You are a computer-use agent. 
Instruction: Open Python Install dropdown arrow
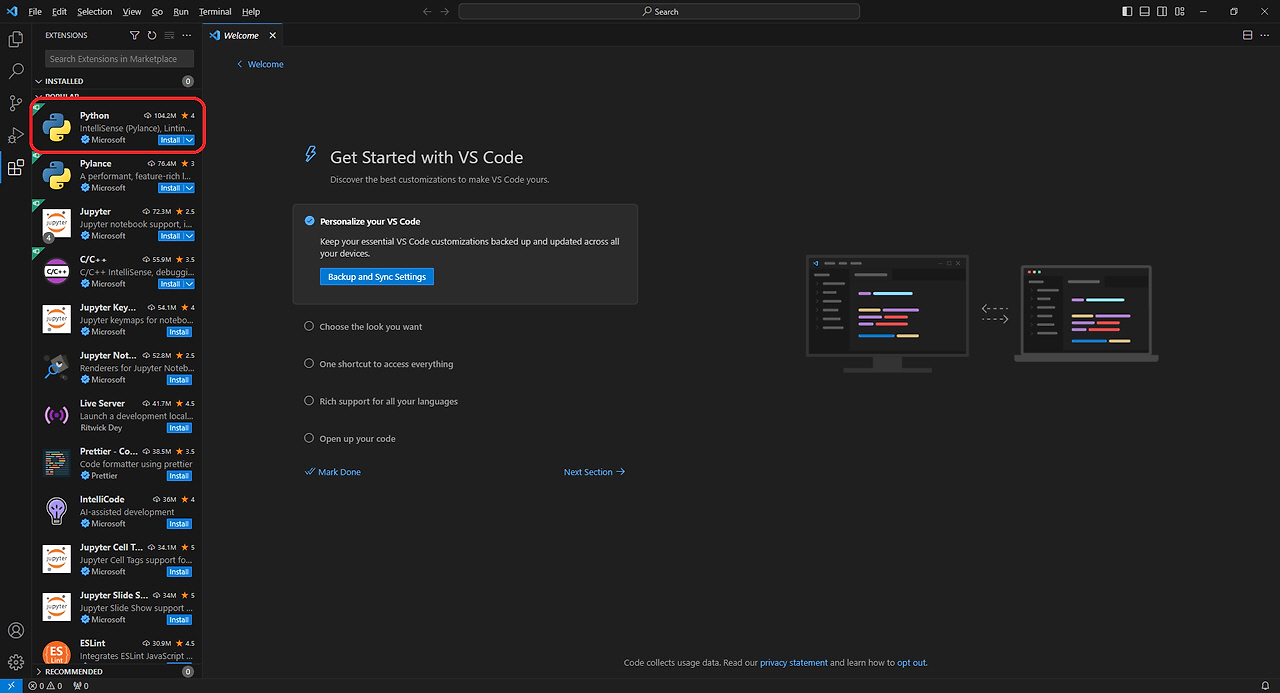tap(189, 140)
